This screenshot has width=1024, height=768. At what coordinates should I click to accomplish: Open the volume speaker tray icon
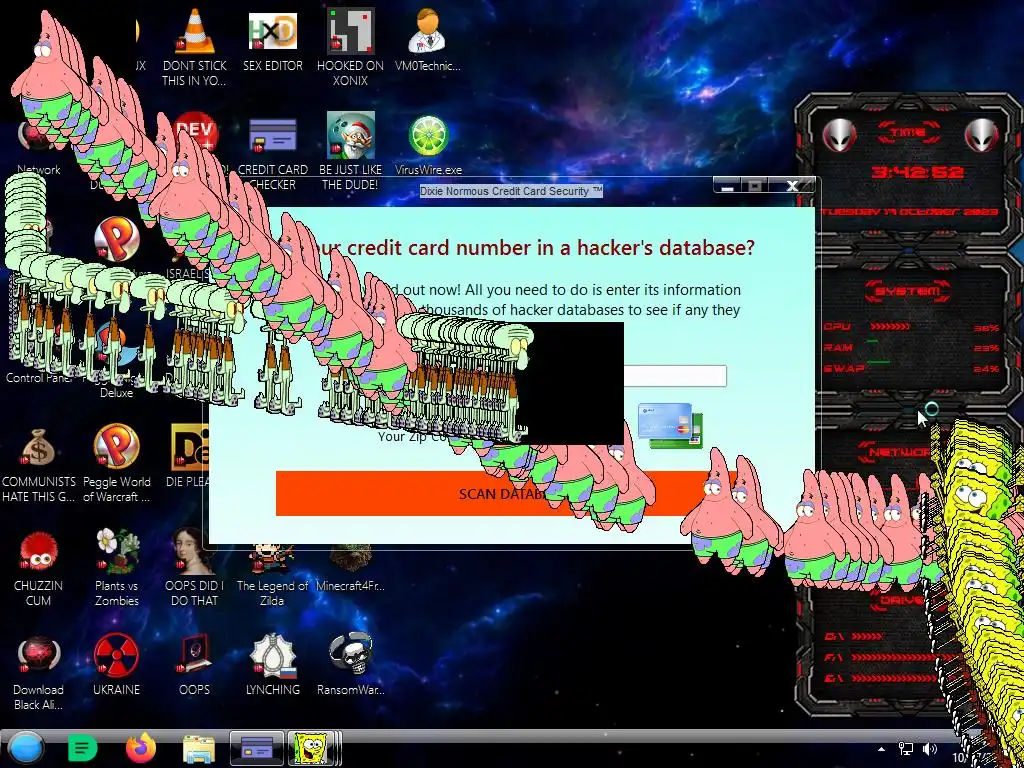pyautogui.click(x=929, y=749)
